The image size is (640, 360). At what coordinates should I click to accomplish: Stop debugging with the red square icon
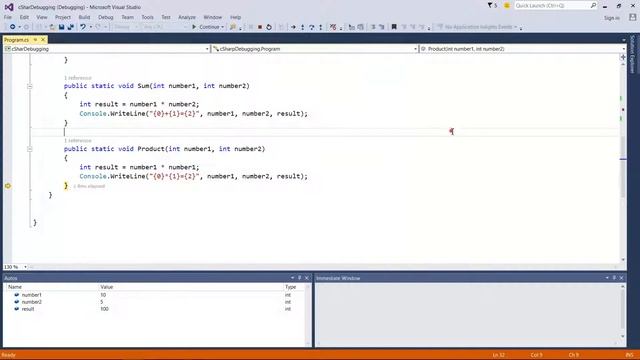(x=260, y=27)
